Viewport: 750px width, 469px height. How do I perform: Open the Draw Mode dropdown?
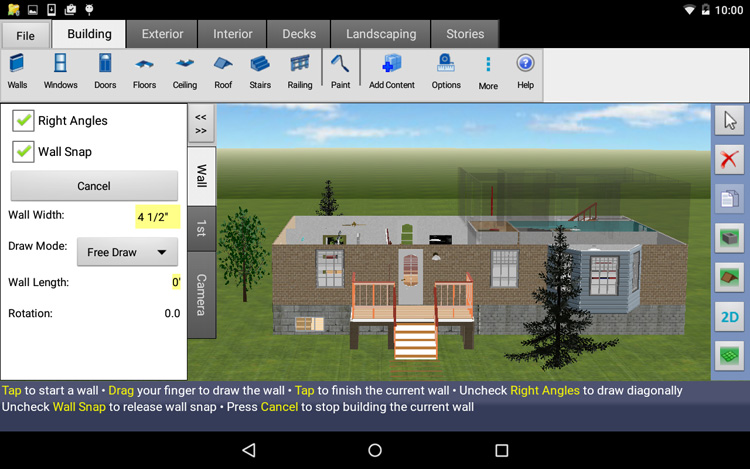pyautogui.click(x=127, y=252)
